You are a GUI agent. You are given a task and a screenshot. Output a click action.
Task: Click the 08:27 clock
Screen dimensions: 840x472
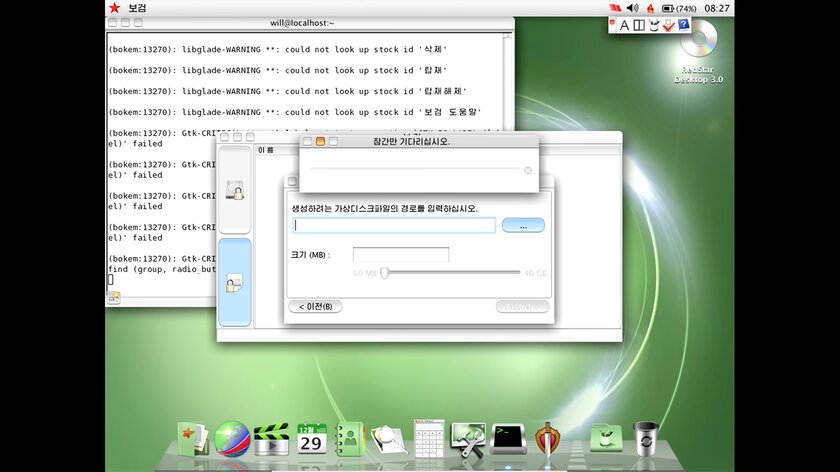pos(717,8)
